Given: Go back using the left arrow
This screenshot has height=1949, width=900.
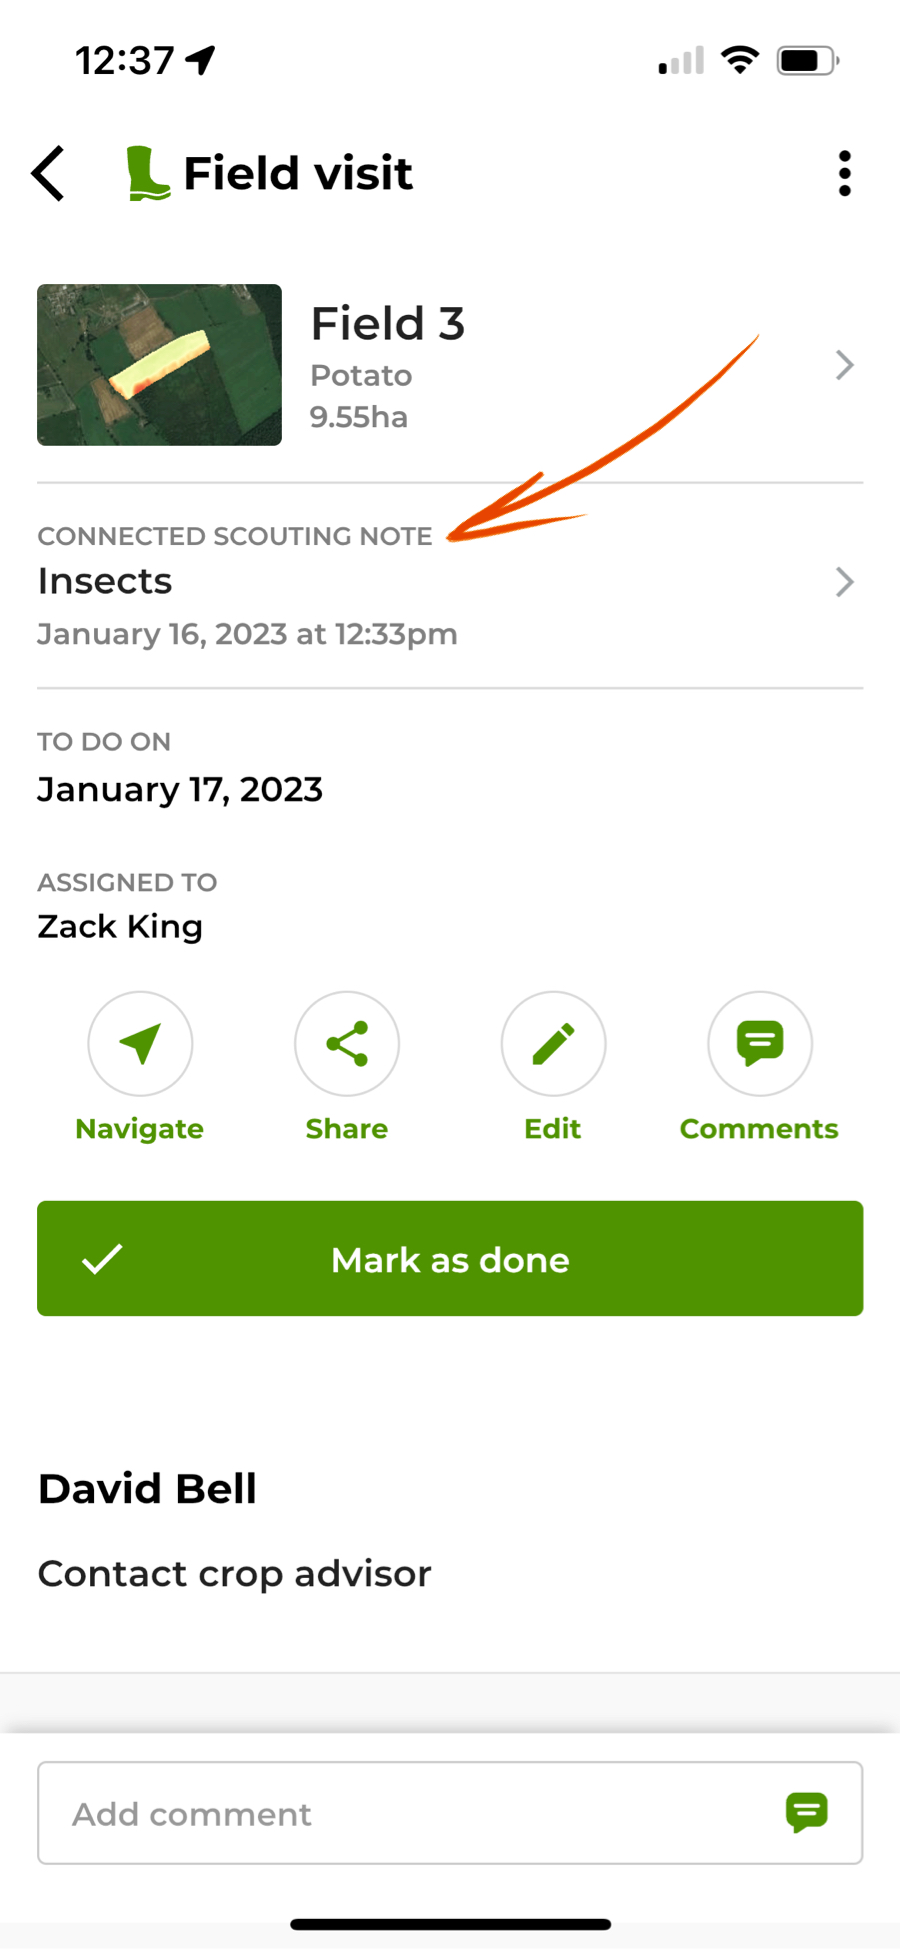Looking at the screenshot, I should [x=48, y=173].
